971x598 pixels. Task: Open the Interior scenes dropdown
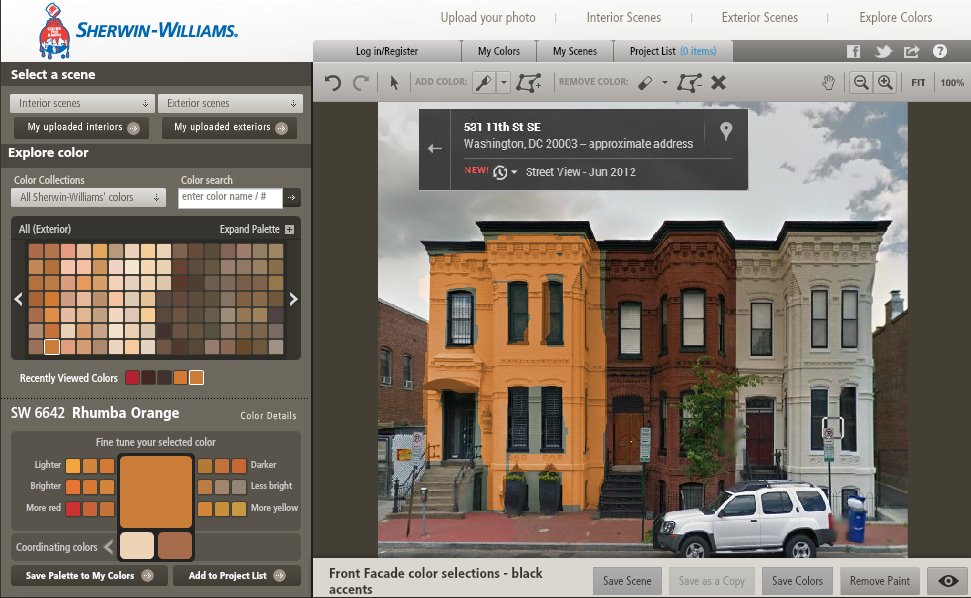(x=80, y=103)
